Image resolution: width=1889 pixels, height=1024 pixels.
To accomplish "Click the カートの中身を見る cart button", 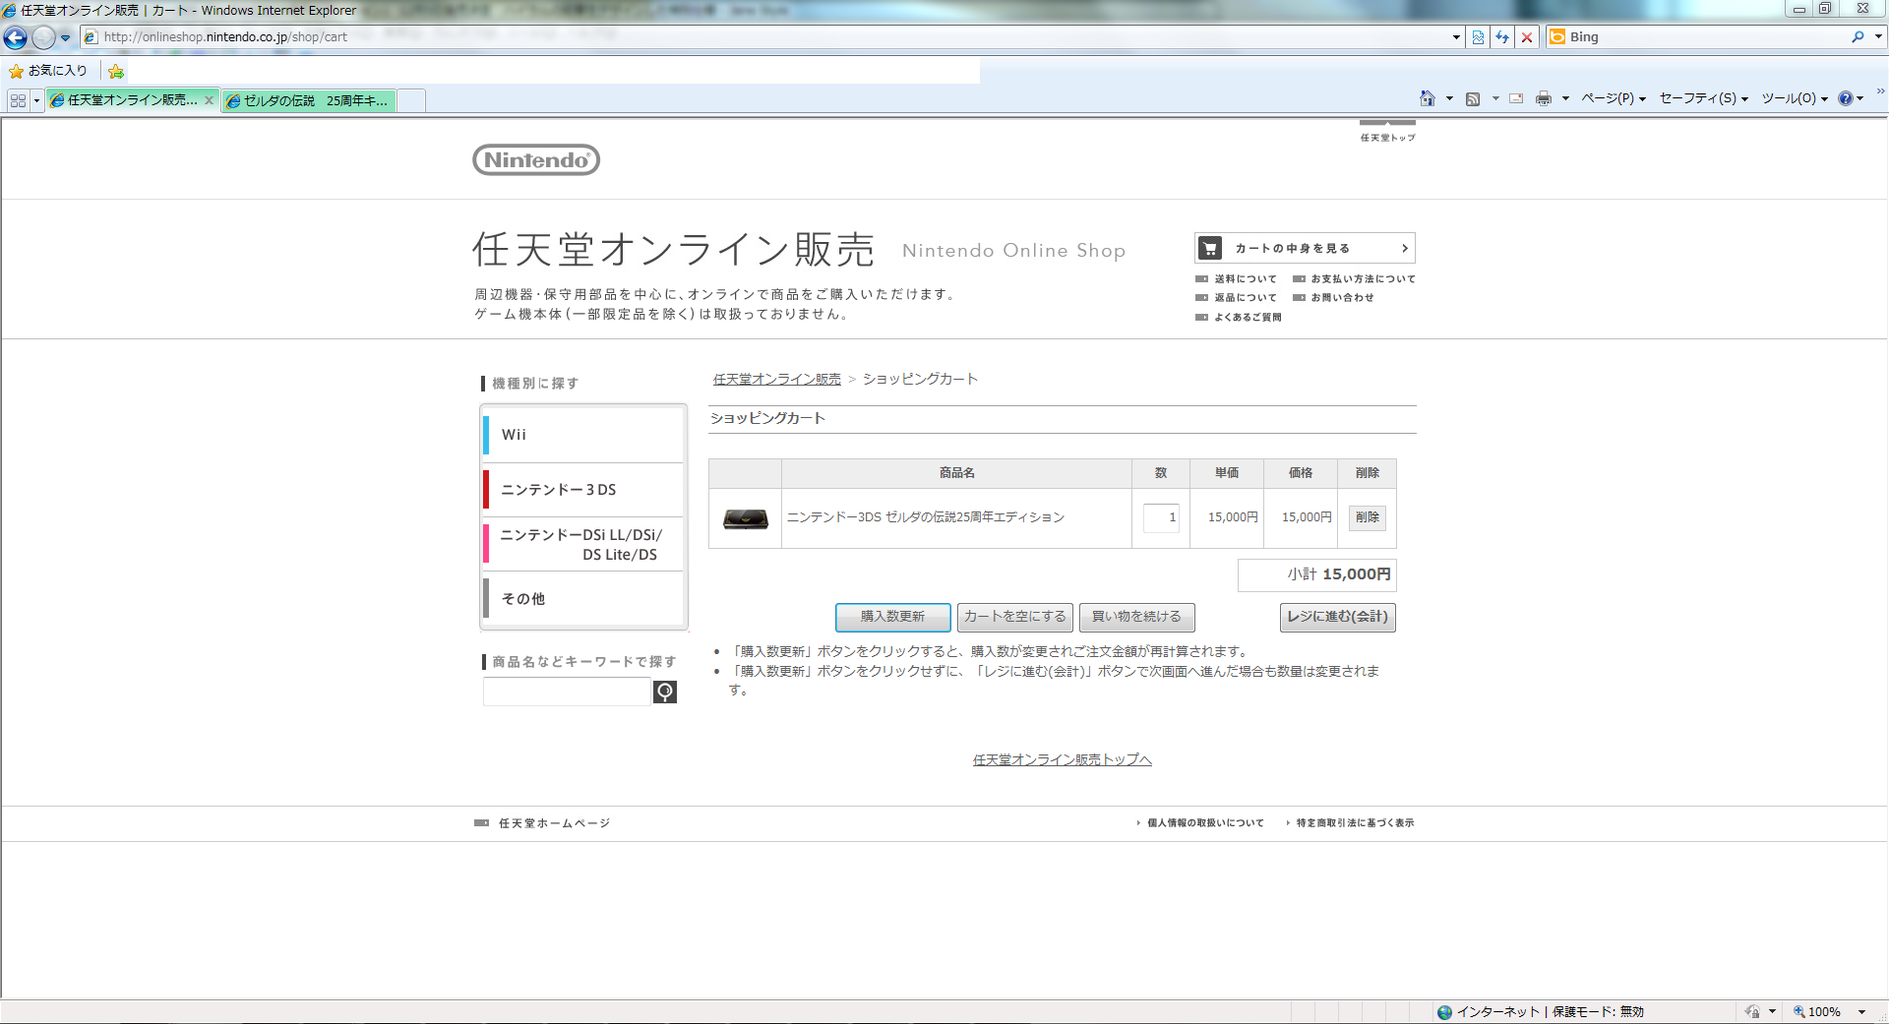I will tap(1305, 248).
